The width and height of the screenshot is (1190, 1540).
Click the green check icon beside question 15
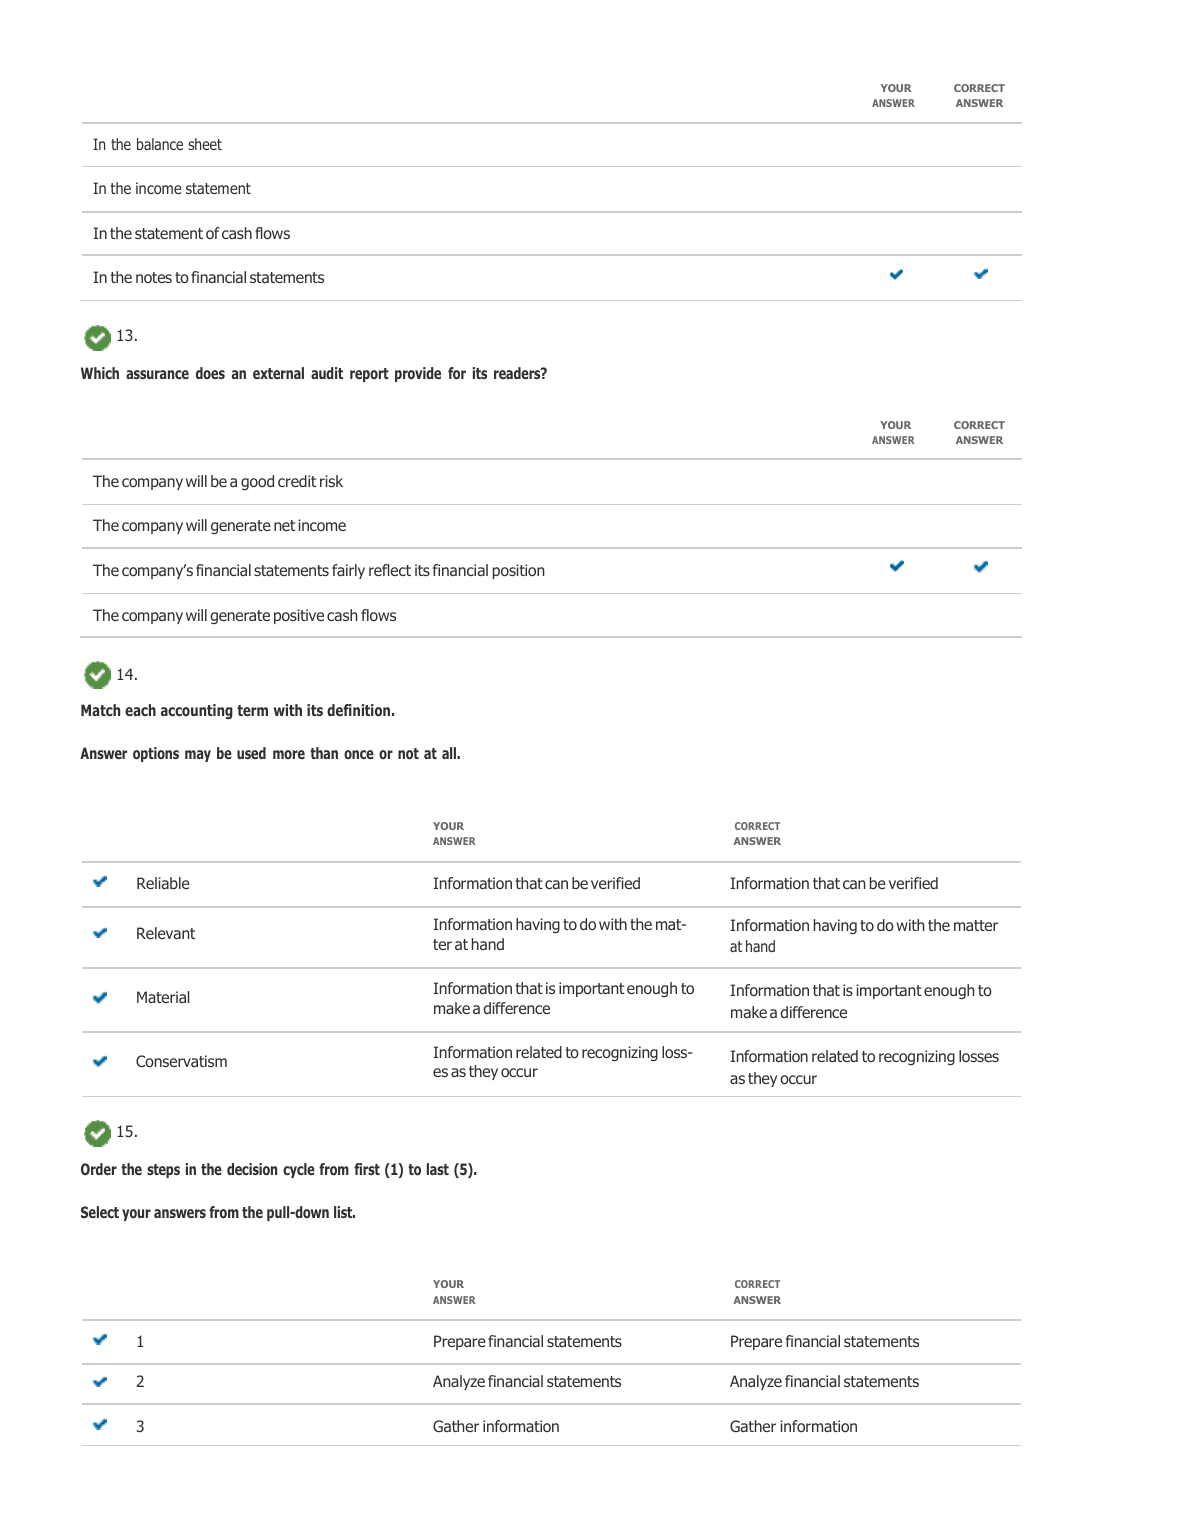coord(97,1133)
